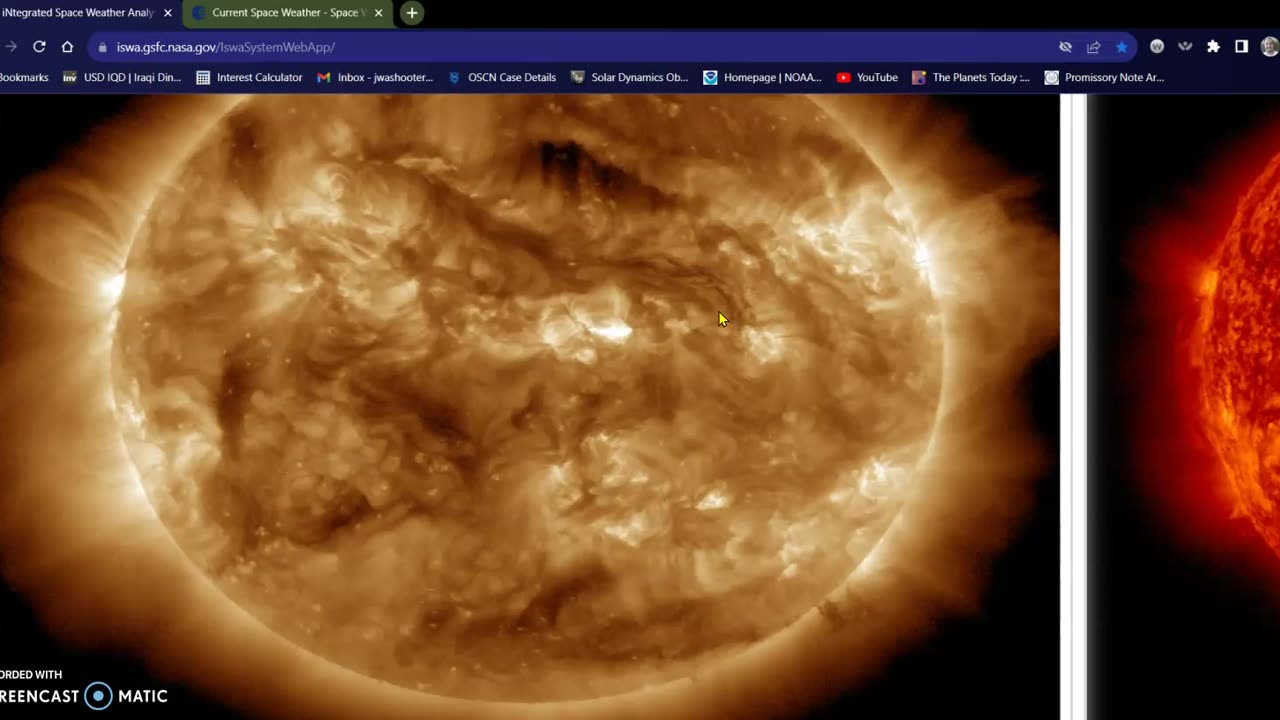Share this page via share icon
The height and width of the screenshot is (720, 1280).
1094,47
